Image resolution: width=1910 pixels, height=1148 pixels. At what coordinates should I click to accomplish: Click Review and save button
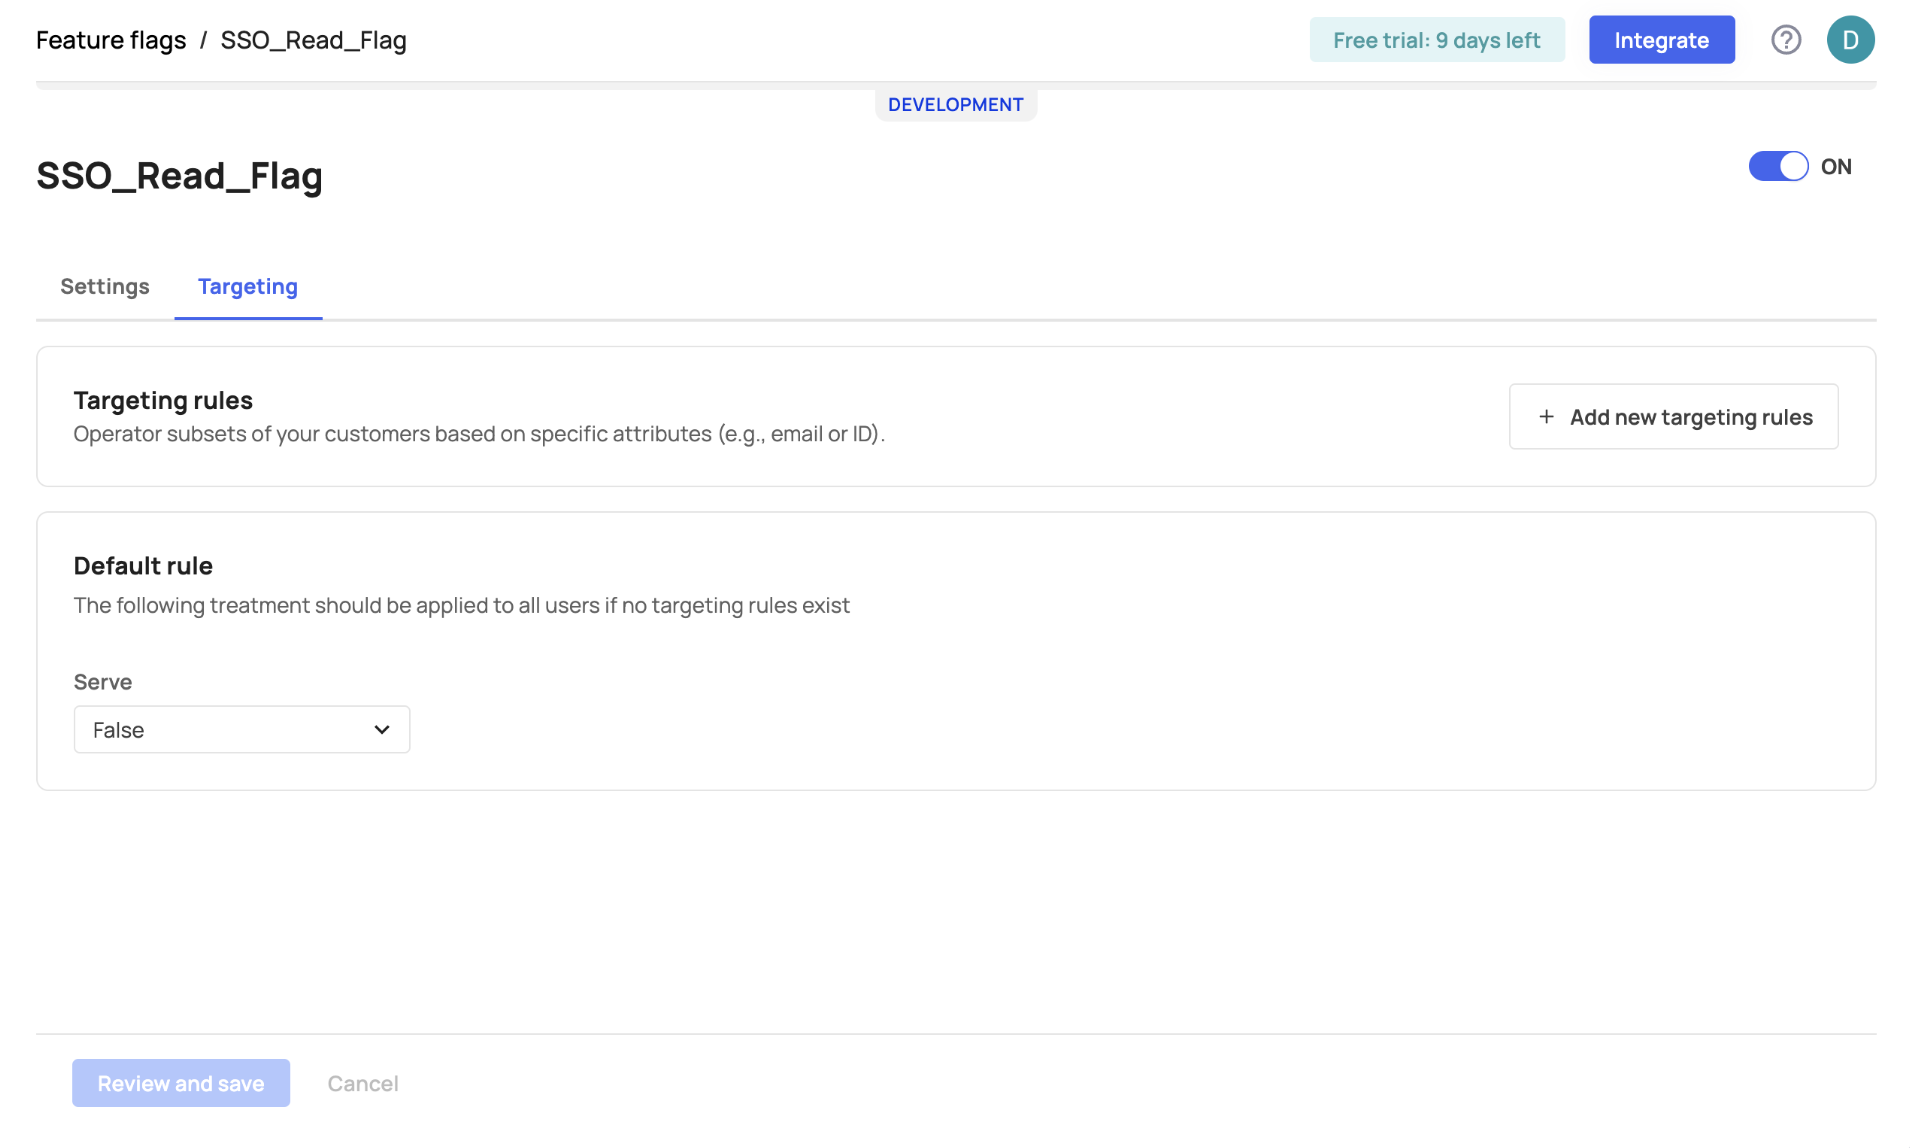[181, 1083]
